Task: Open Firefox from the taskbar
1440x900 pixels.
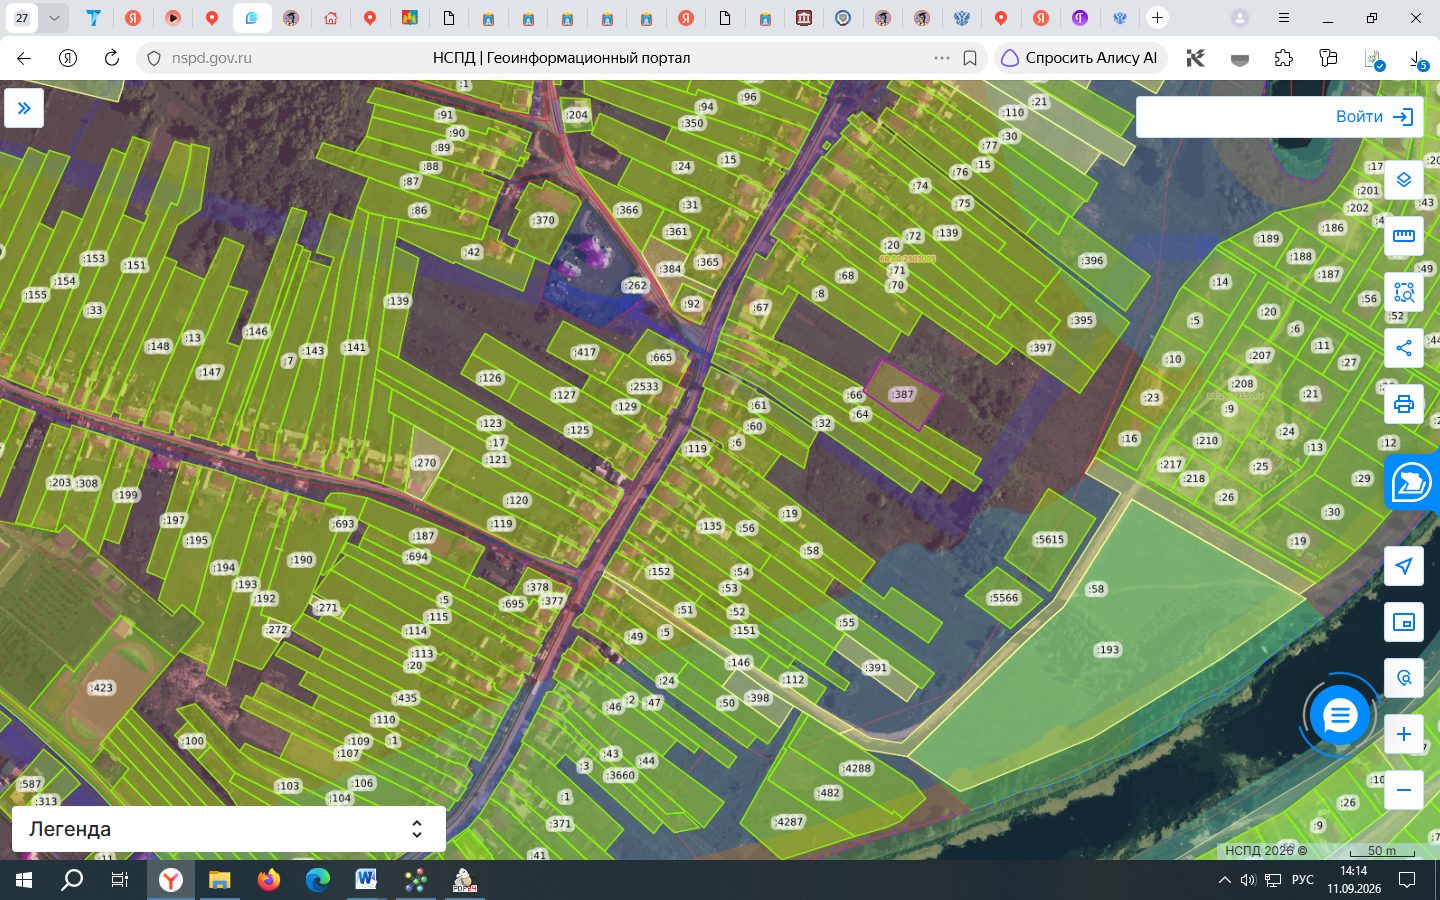Action: coord(268,880)
